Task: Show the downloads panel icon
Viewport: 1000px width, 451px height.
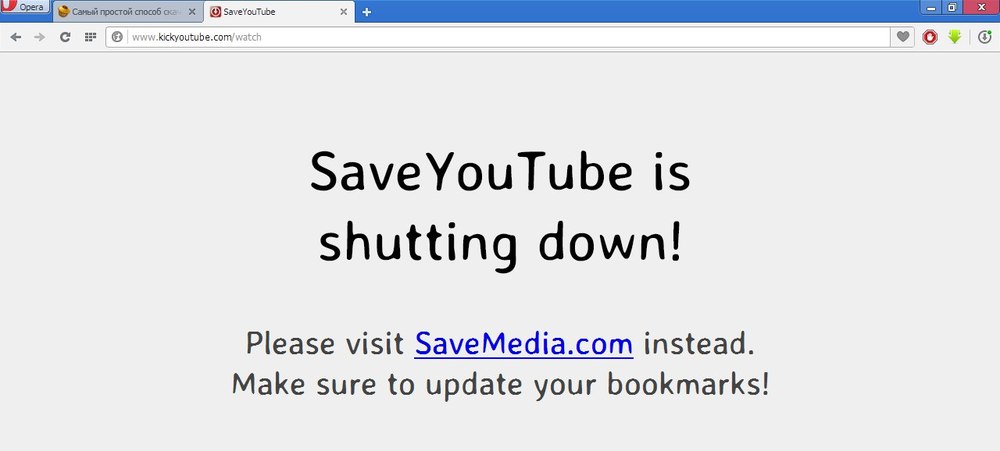Action: 985,37
